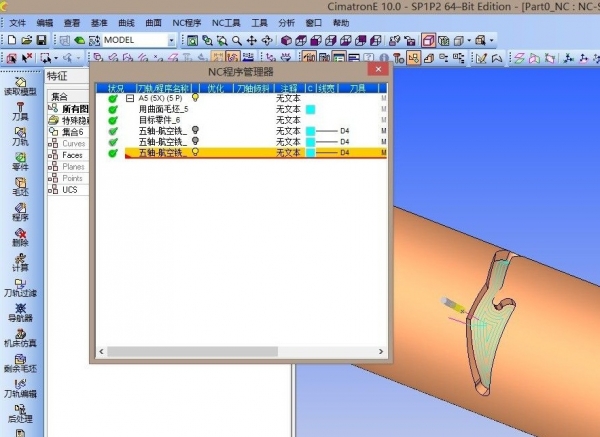Image resolution: width=600 pixels, height=437 pixels.
Task: Launch the 导航器 (navigator) sidebar icon
Action: (x=20, y=313)
